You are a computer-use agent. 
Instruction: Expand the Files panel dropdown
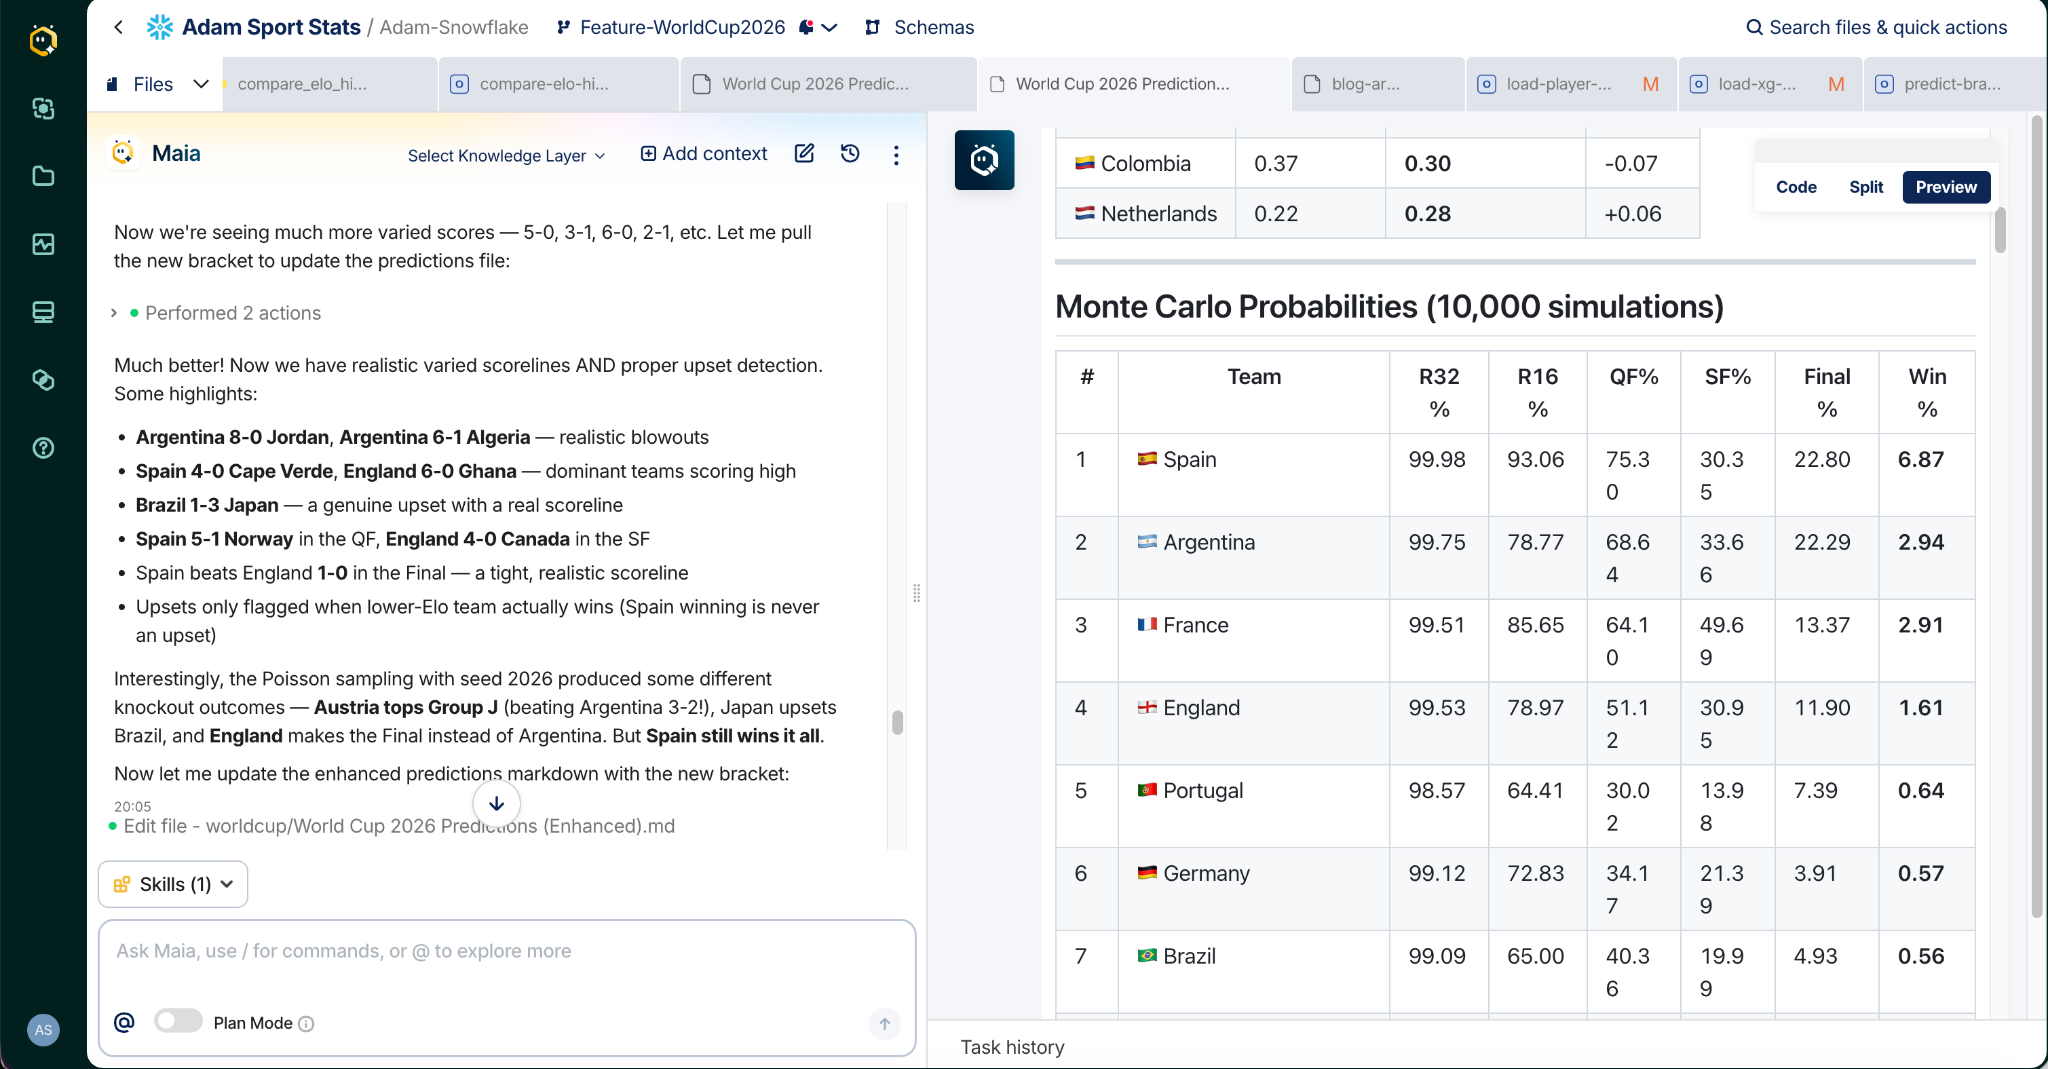pyautogui.click(x=201, y=84)
